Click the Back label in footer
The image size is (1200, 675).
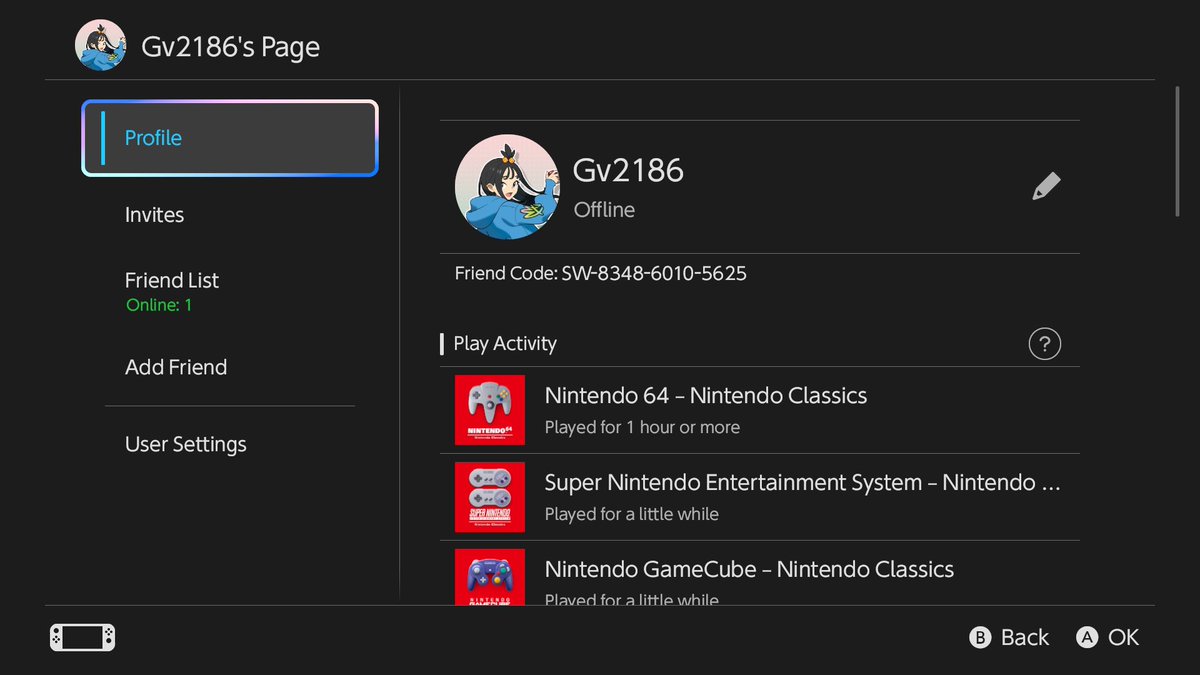point(1025,638)
